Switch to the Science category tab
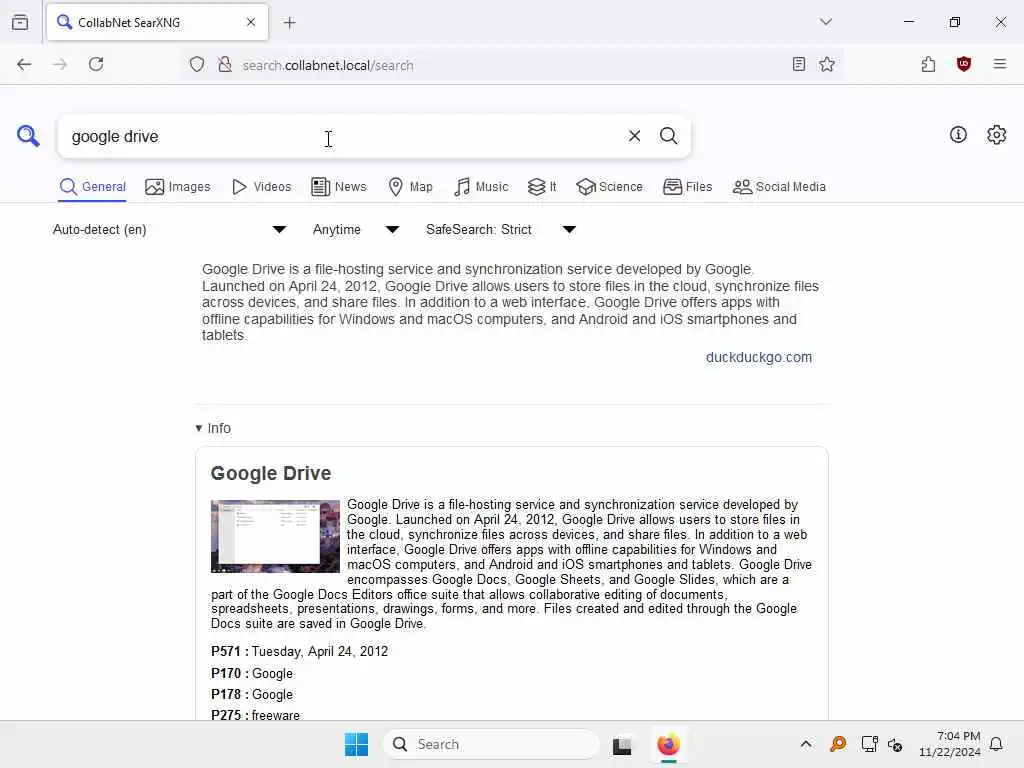Viewport: 1024px width, 768px height. pyautogui.click(x=609, y=187)
